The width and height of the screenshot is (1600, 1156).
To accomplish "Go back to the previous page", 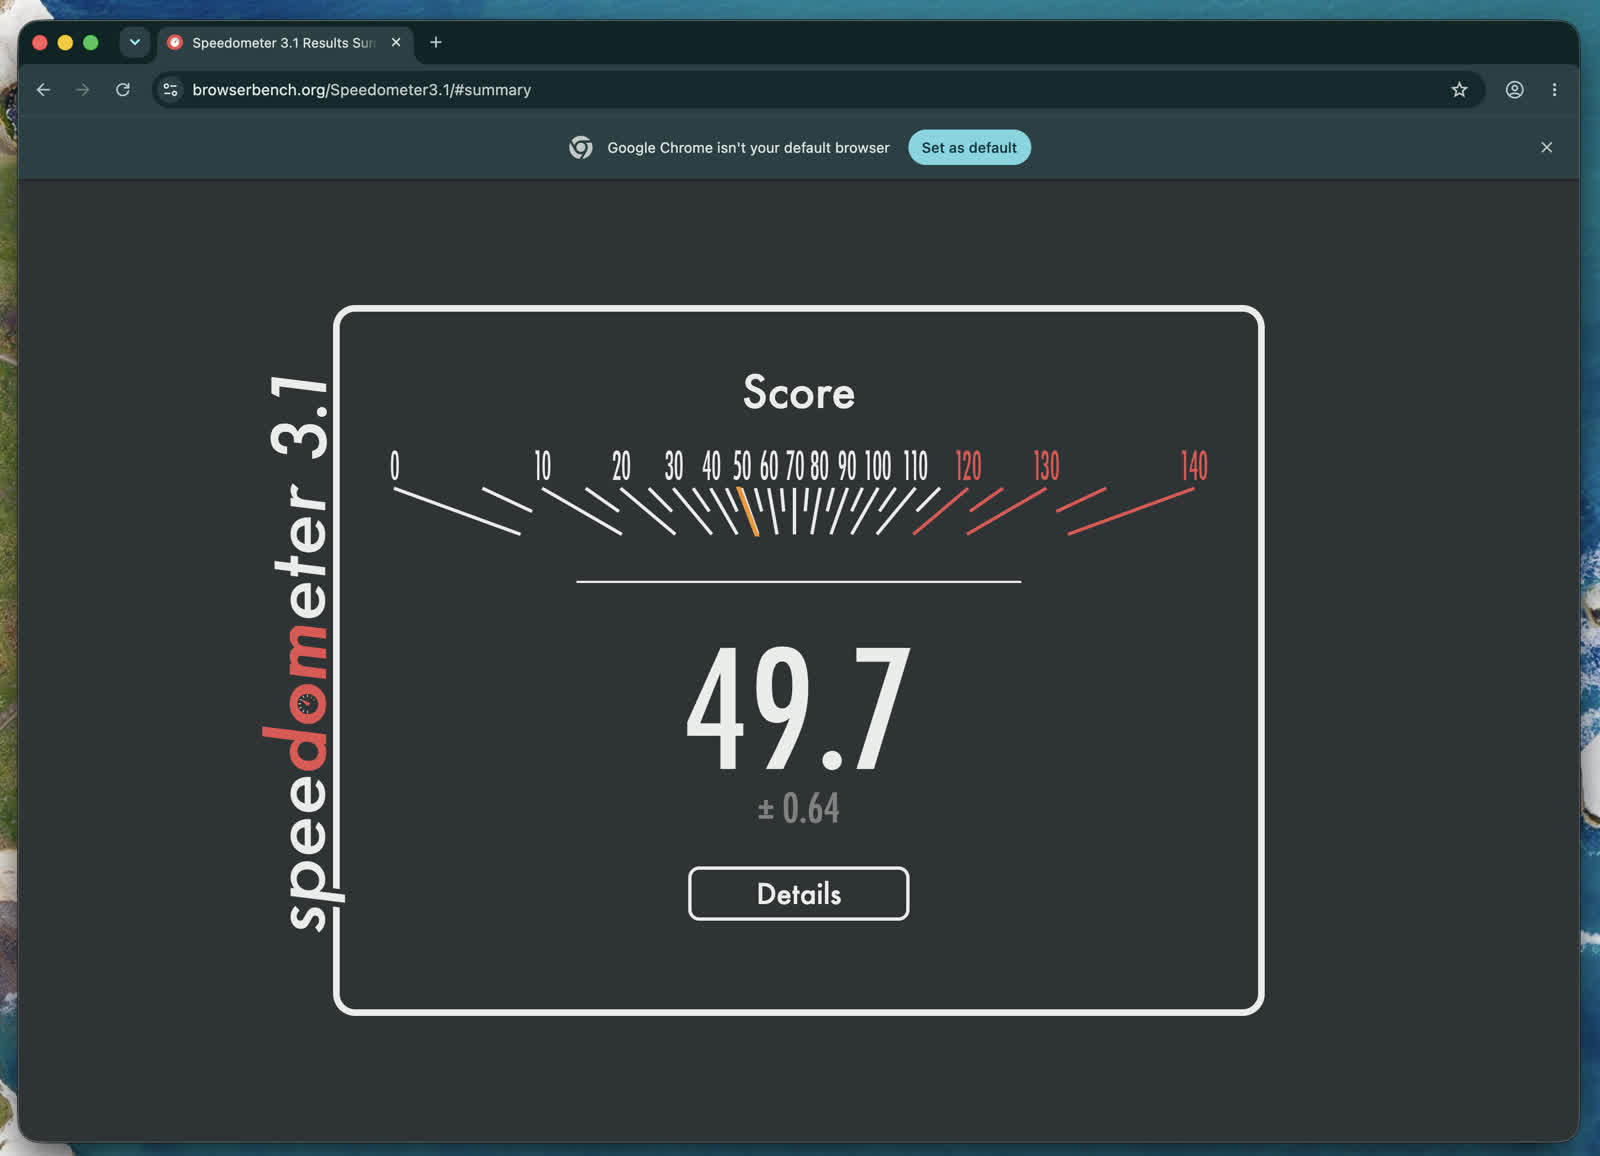I will pyautogui.click(x=43, y=90).
